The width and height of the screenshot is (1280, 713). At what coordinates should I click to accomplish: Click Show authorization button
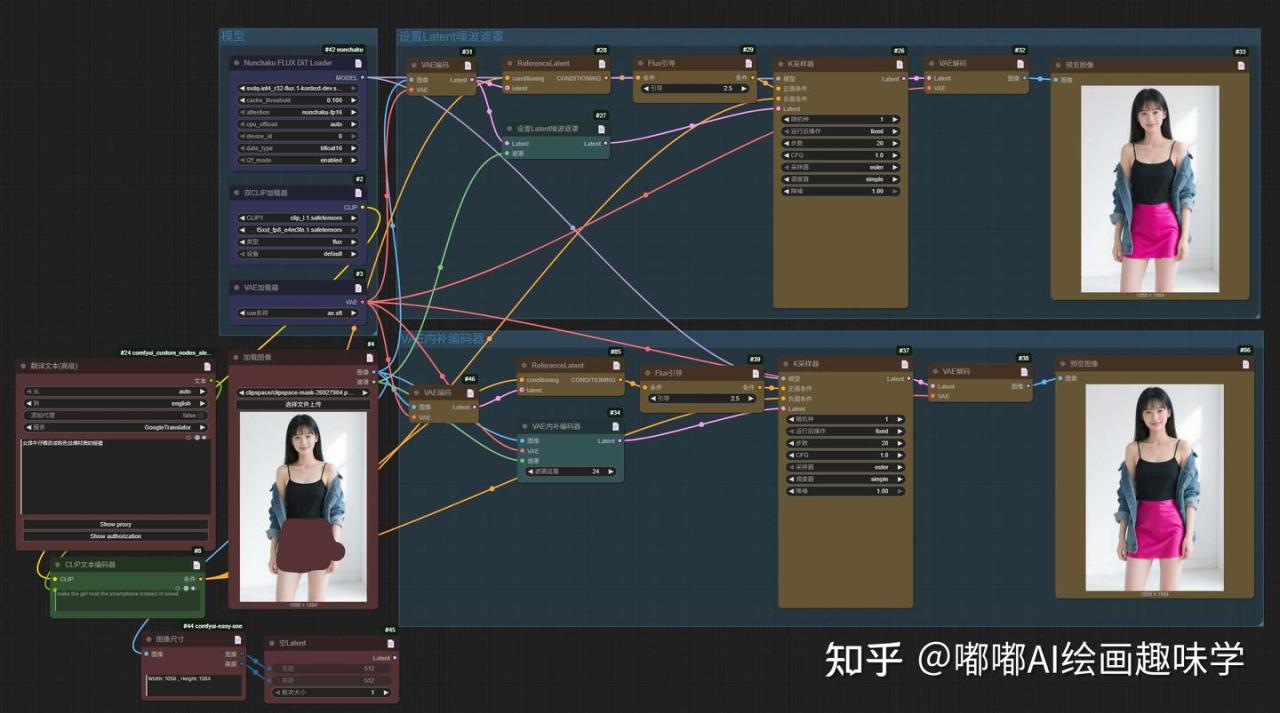115,536
